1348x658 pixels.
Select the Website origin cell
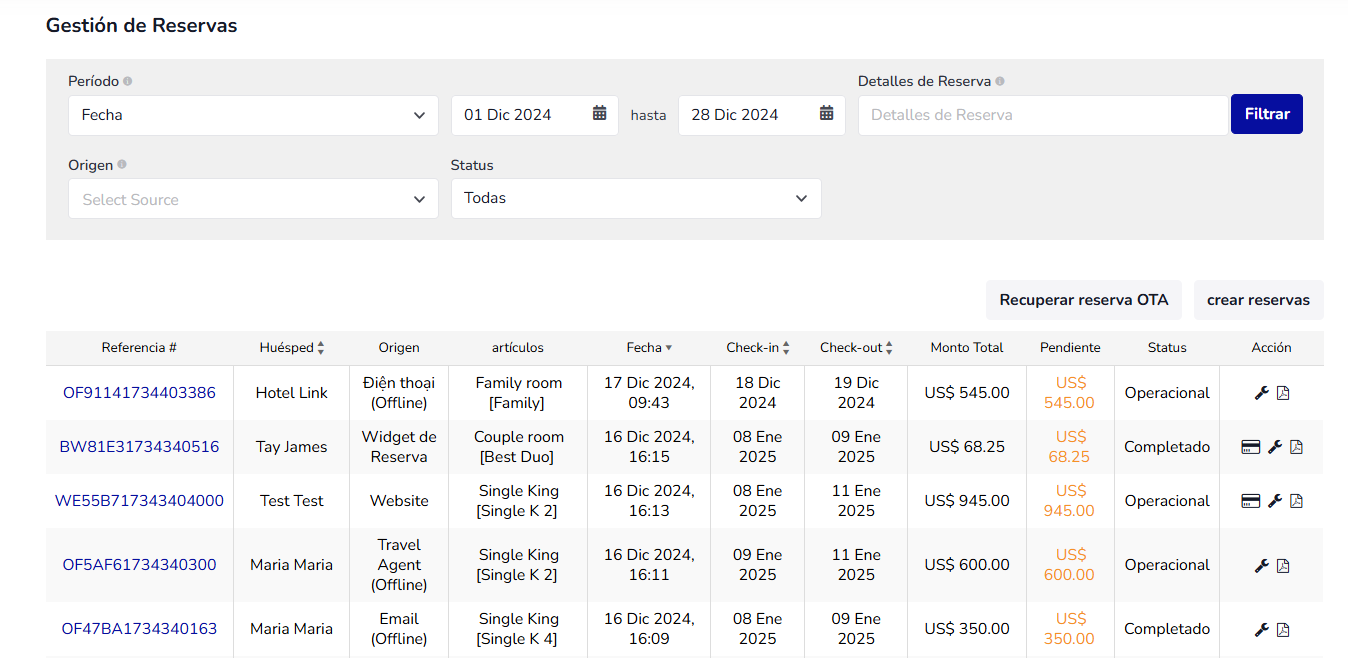(399, 501)
